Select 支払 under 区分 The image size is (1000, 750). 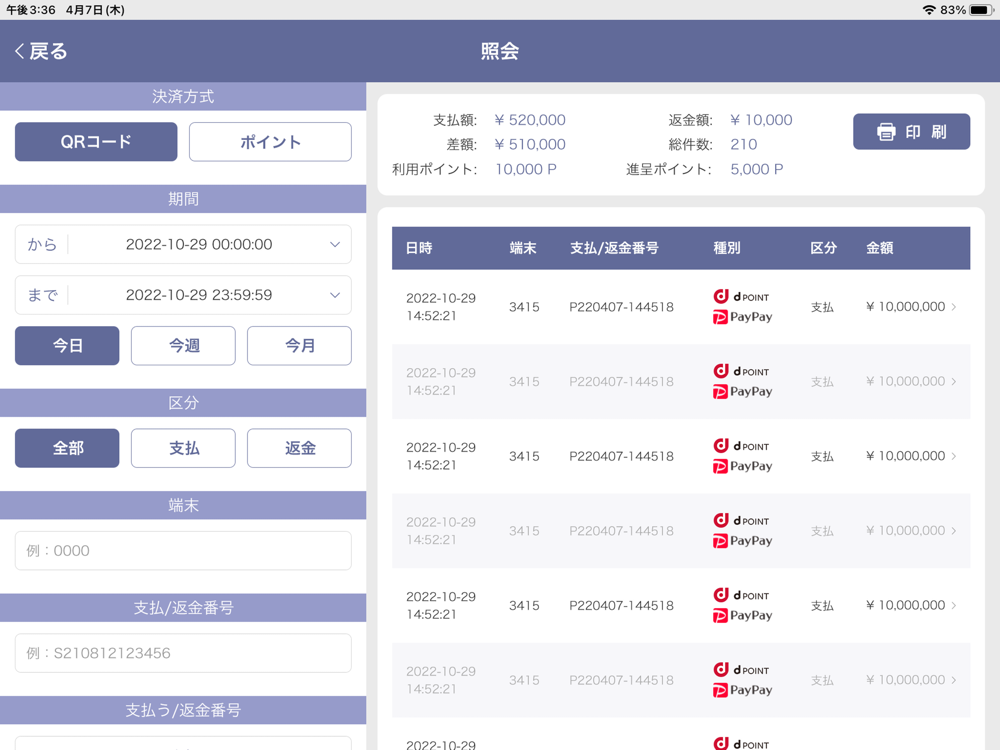tap(183, 448)
